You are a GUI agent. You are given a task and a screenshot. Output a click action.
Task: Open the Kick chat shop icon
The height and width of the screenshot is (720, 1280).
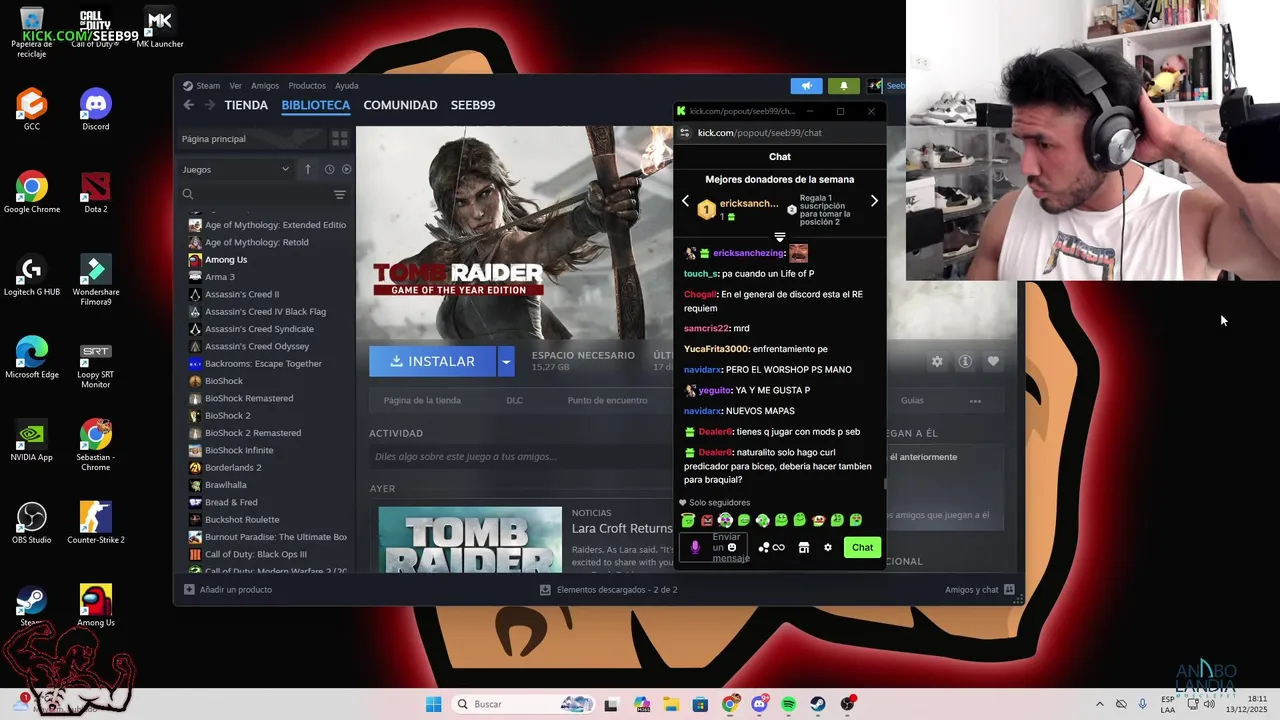[804, 548]
